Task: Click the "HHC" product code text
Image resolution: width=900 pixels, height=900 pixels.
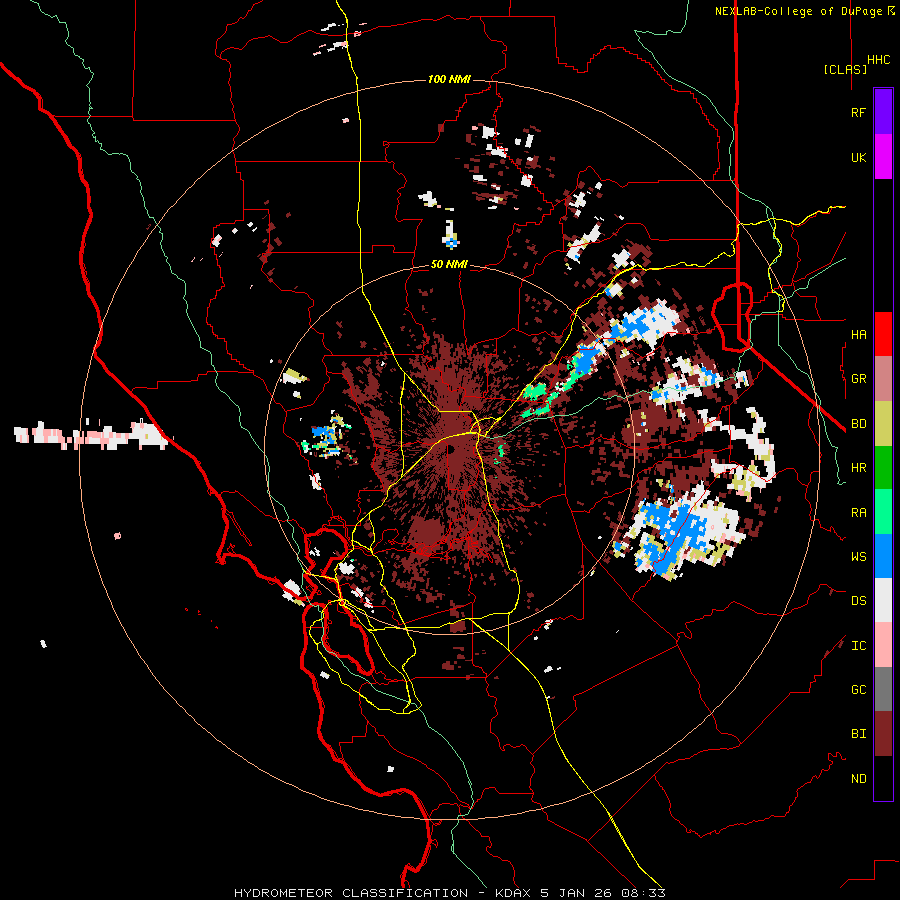Action: tap(879, 60)
